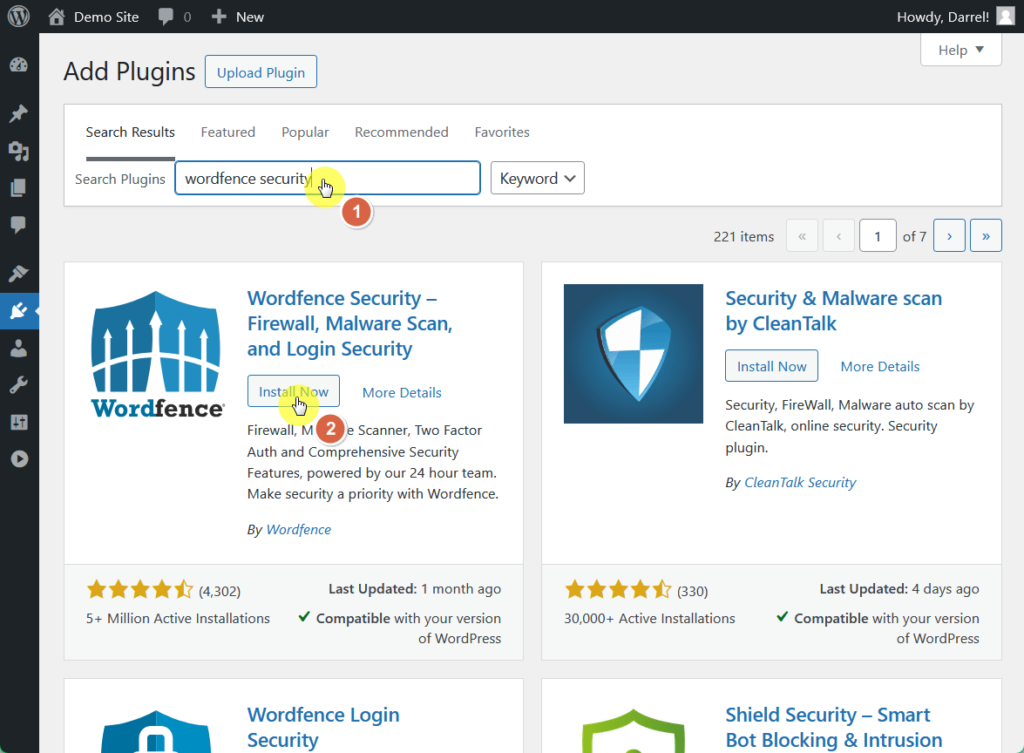This screenshot has width=1024, height=753.
Task: Switch to the Featured tab
Action: (x=228, y=132)
